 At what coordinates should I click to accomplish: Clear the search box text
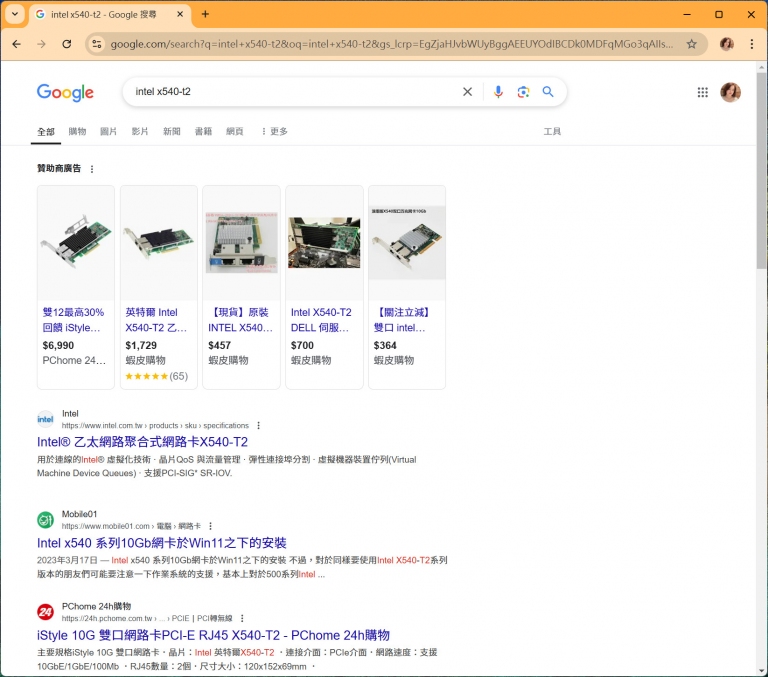click(x=467, y=92)
